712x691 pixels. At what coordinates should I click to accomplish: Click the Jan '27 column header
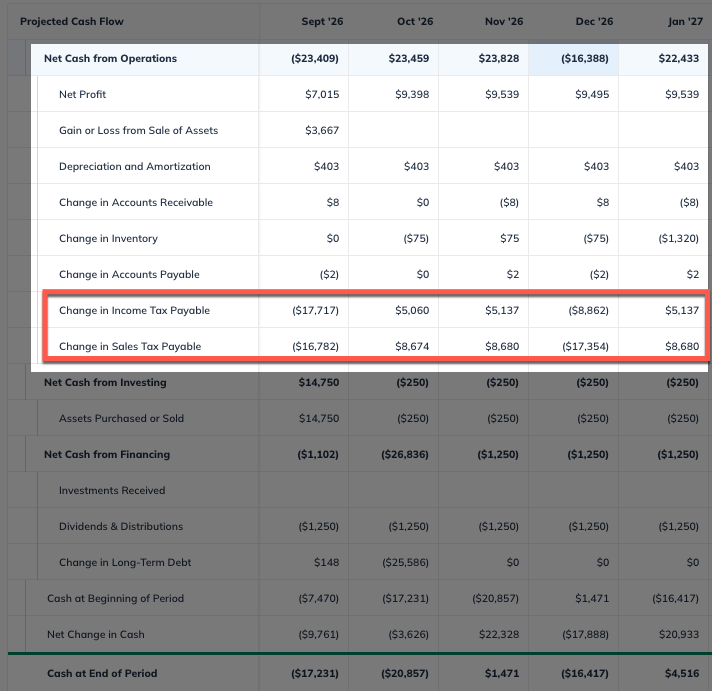tap(685, 21)
